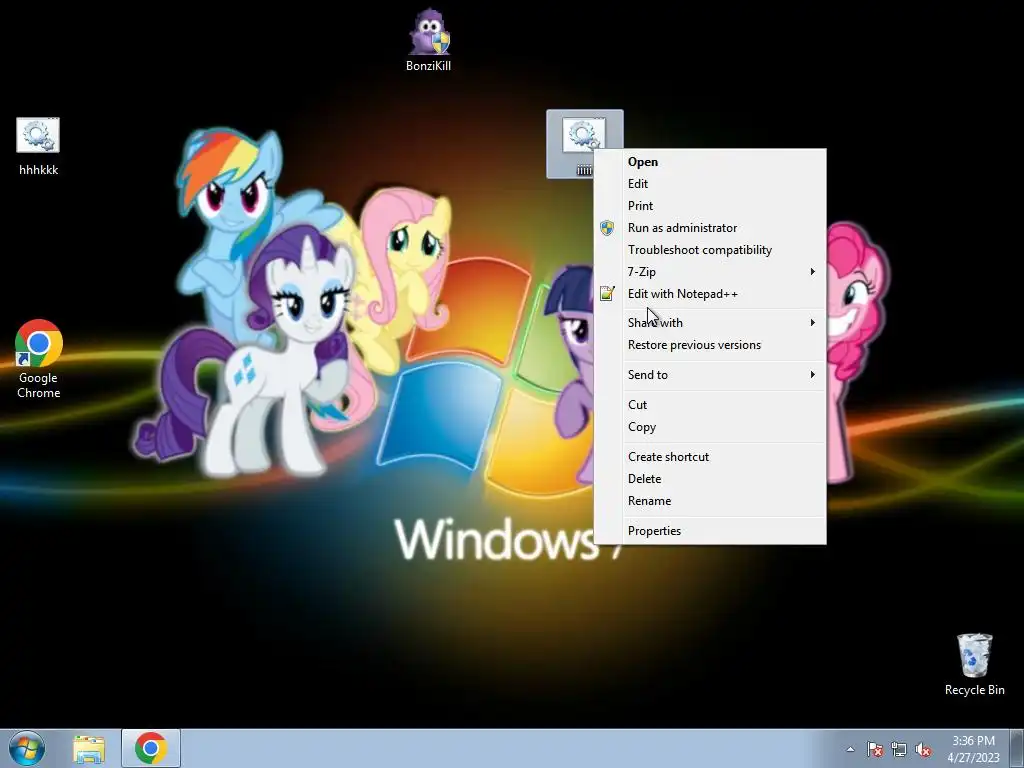1024x768 pixels.
Task: Choose Edit from the context menu
Action: coord(711,184)
